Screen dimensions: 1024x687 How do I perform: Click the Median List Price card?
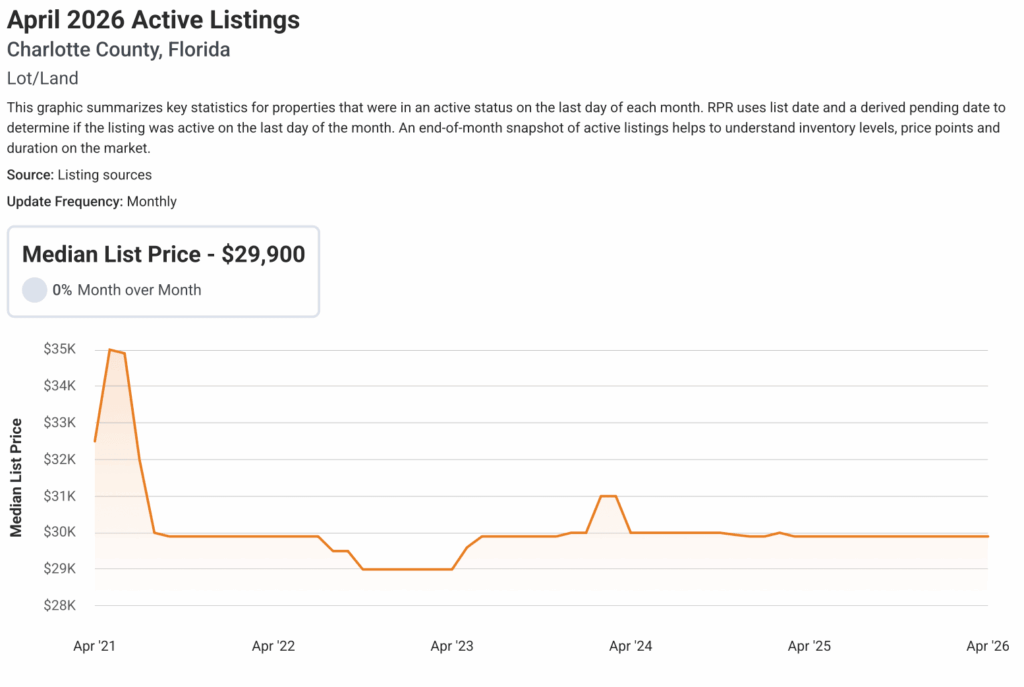click(x=163, y=272)
